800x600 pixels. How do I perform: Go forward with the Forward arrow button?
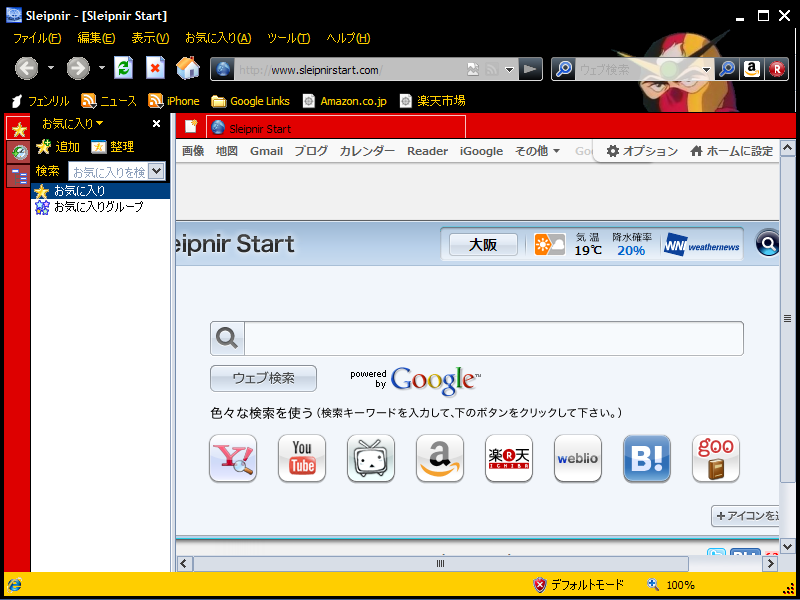tap(78, 68)
